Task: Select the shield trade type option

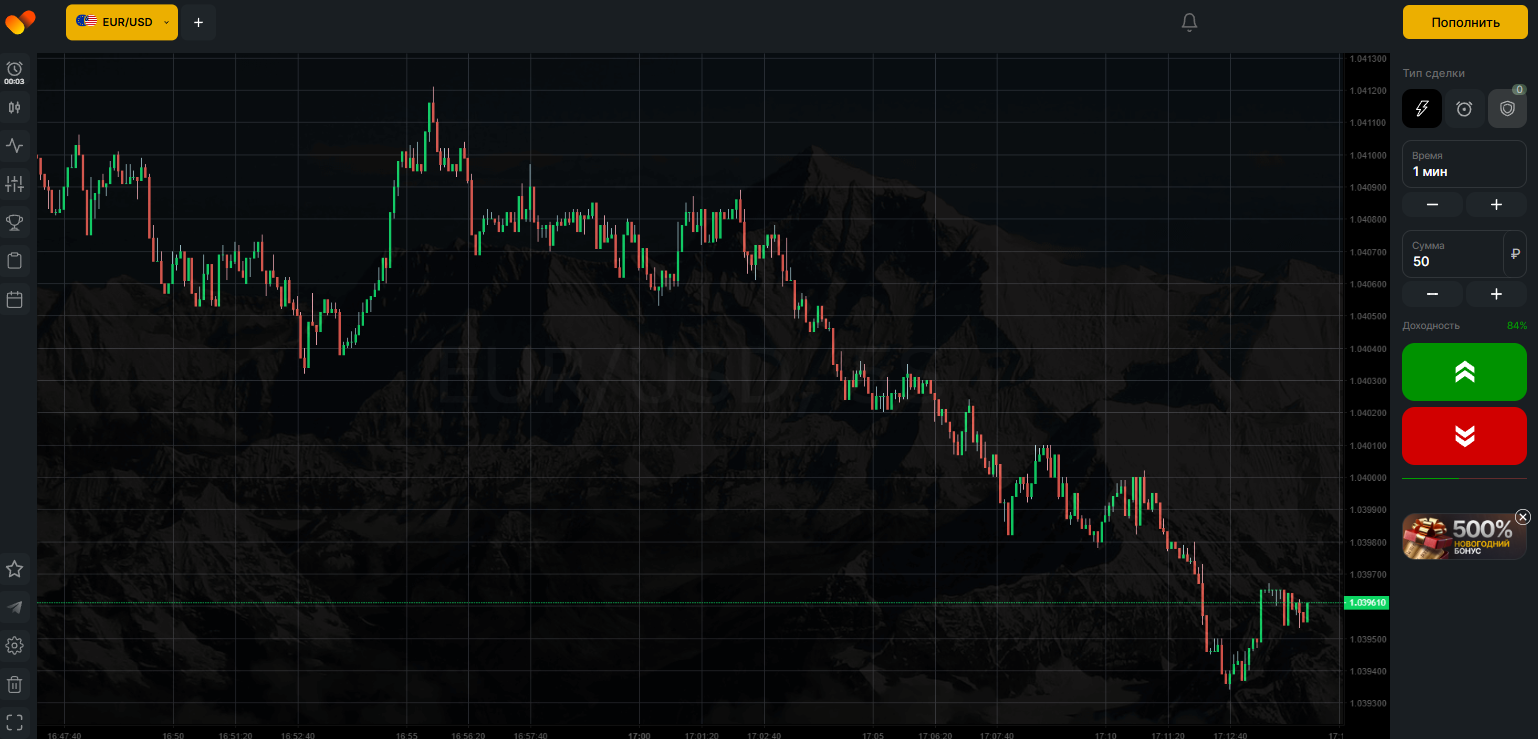Action: [1507, 109]
